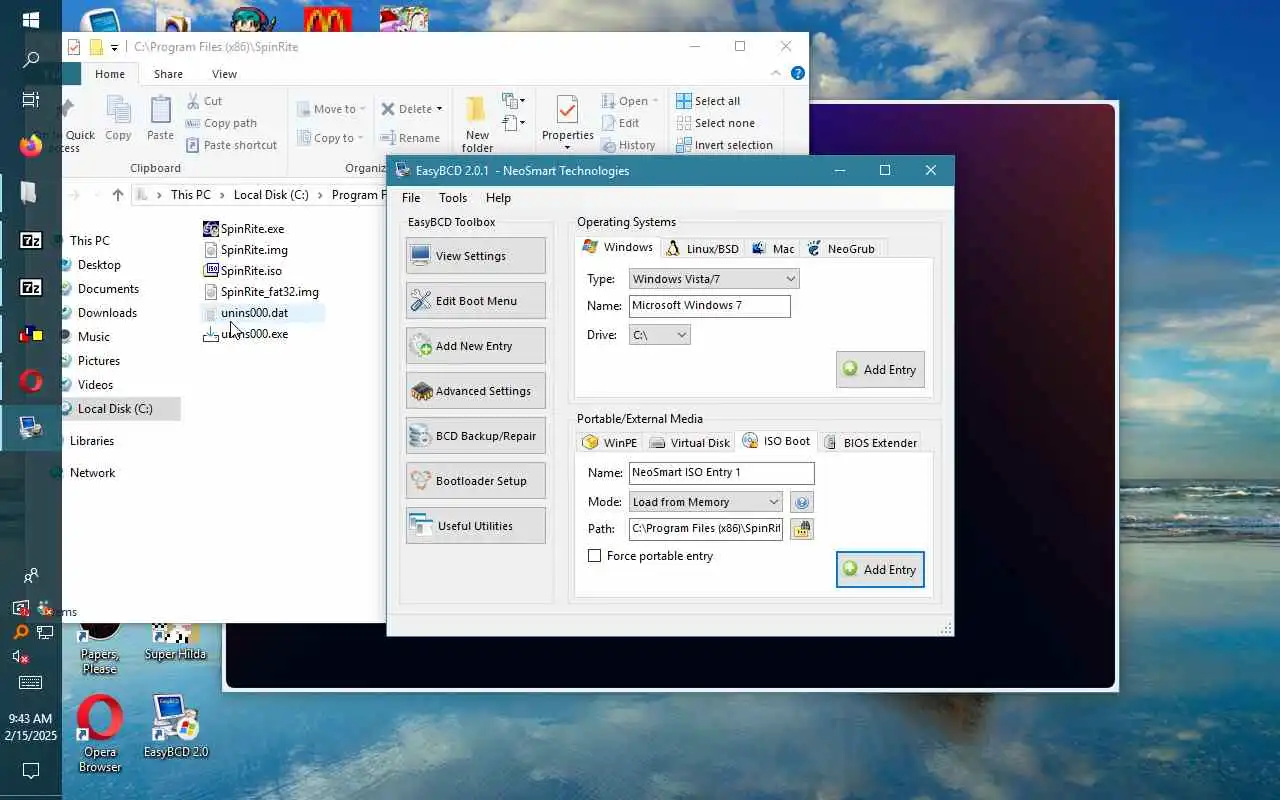Screen dimensions: 1280x800
Task: Switch to the Virtual Disk tab
Action: click(689, 443)
